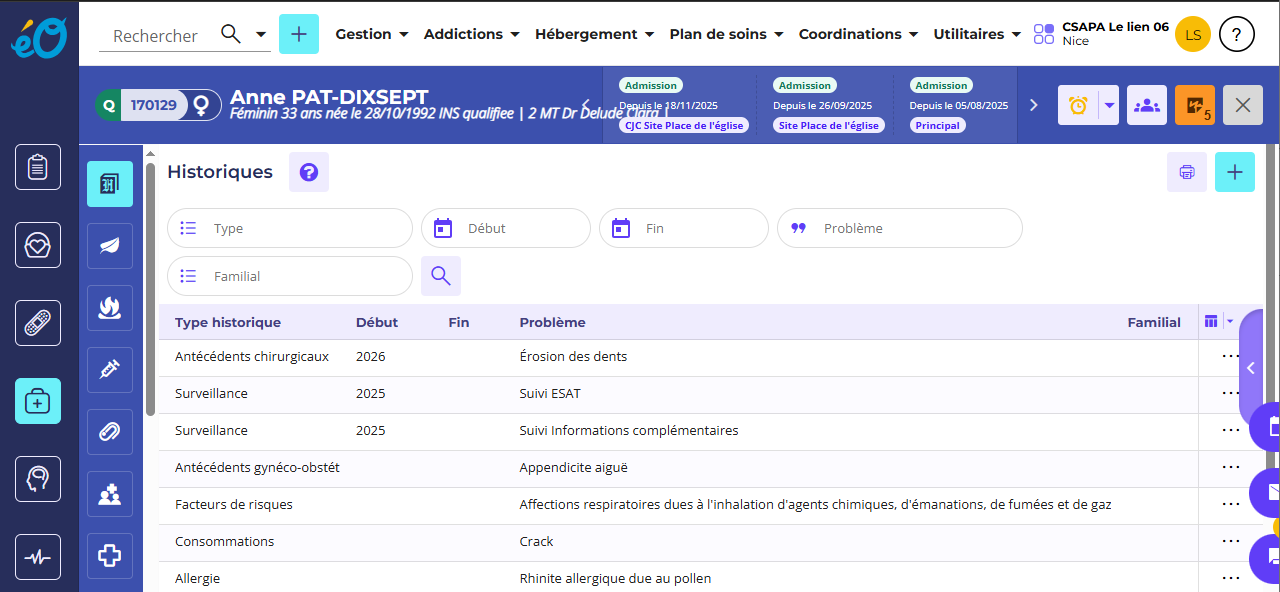
Task: Open row options for Érosion des dents
Action: [1230, 356]
